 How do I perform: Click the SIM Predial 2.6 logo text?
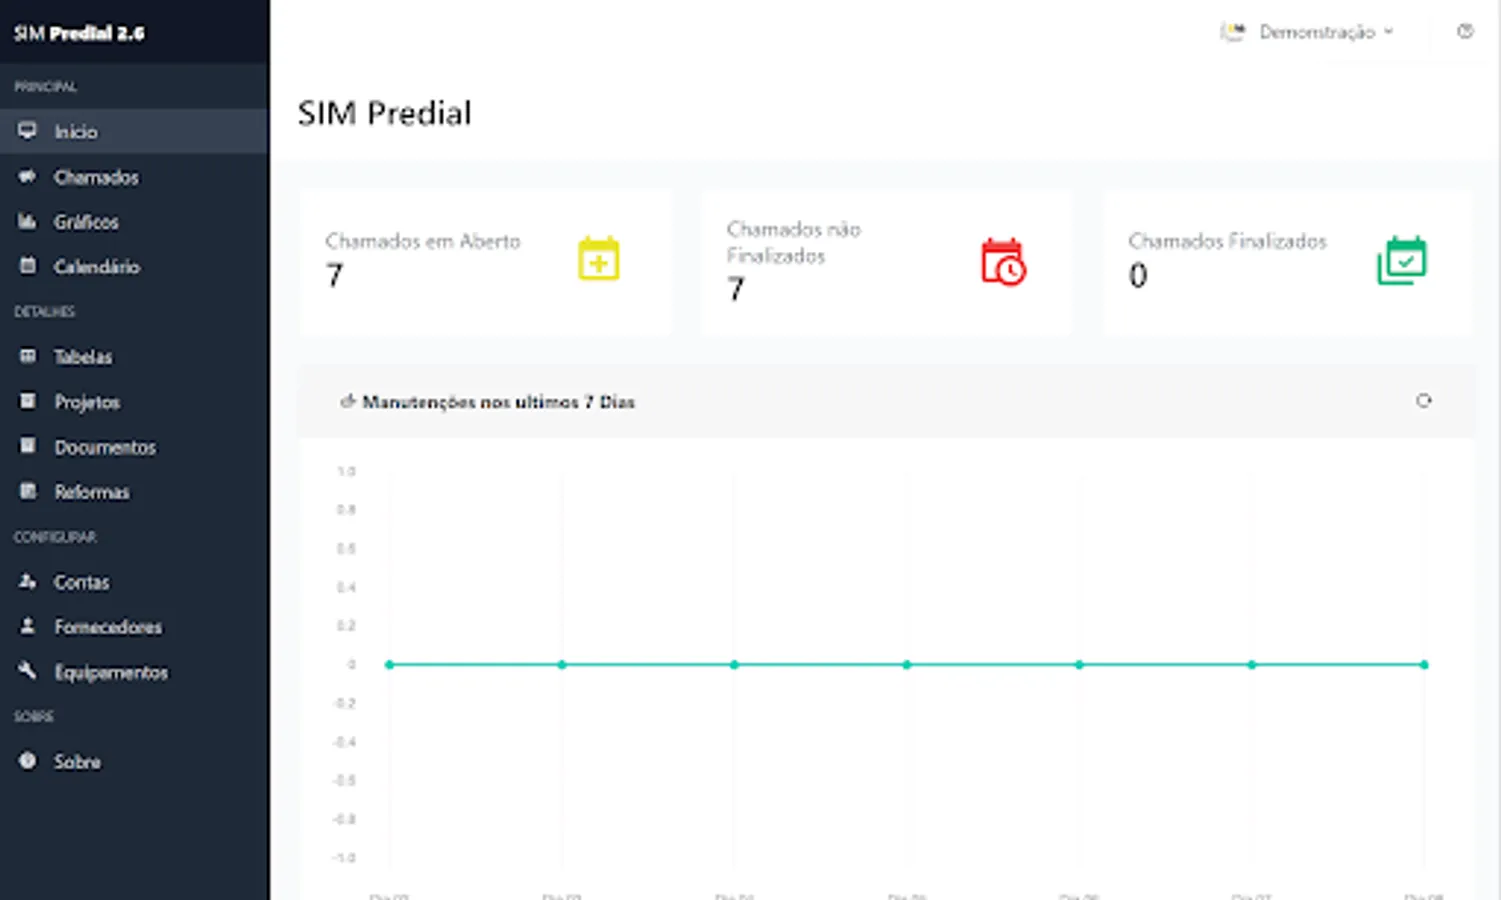[79, 33]
